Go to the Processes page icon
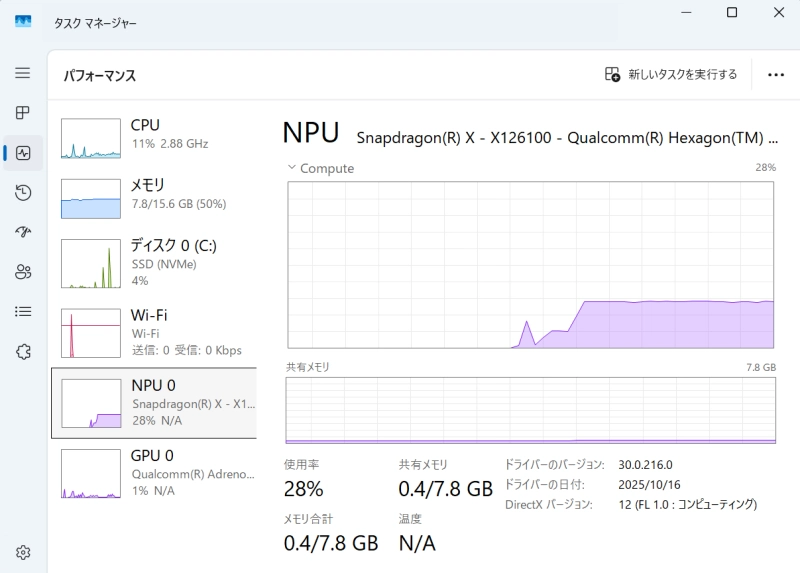Viewport: 800px width, 573px height. click(x=22, y=112)
